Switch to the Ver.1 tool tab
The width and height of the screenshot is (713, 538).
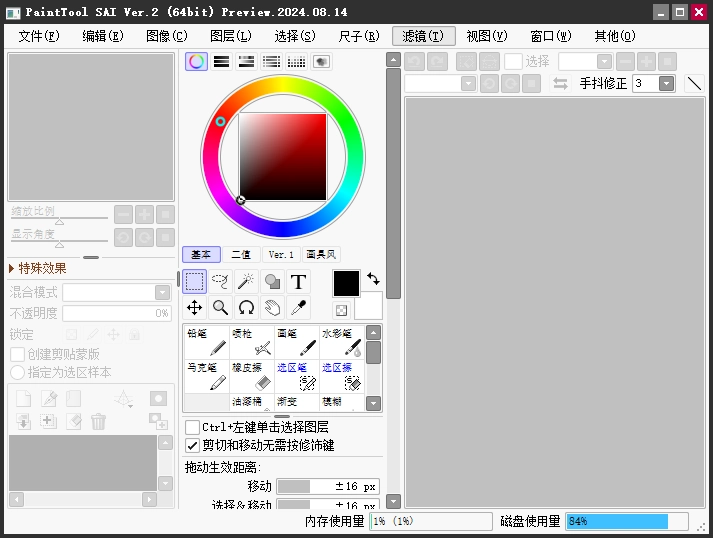coord(281,255)
